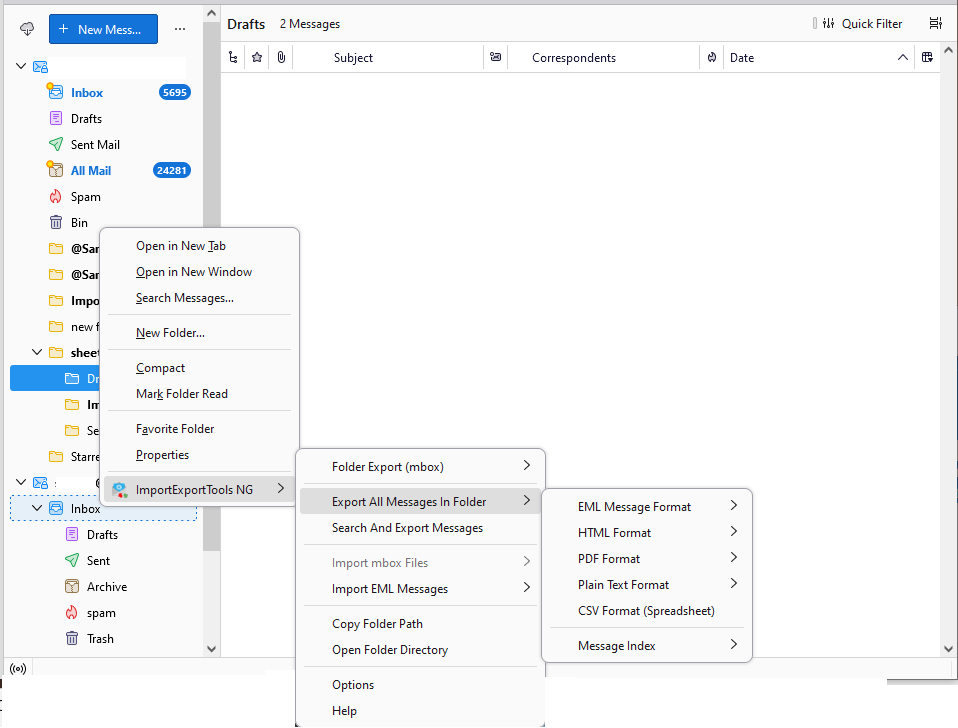This screenshot has width=958, height=728.
Task: Expand HTML Format submenu
Action: (x=647, y=533)
